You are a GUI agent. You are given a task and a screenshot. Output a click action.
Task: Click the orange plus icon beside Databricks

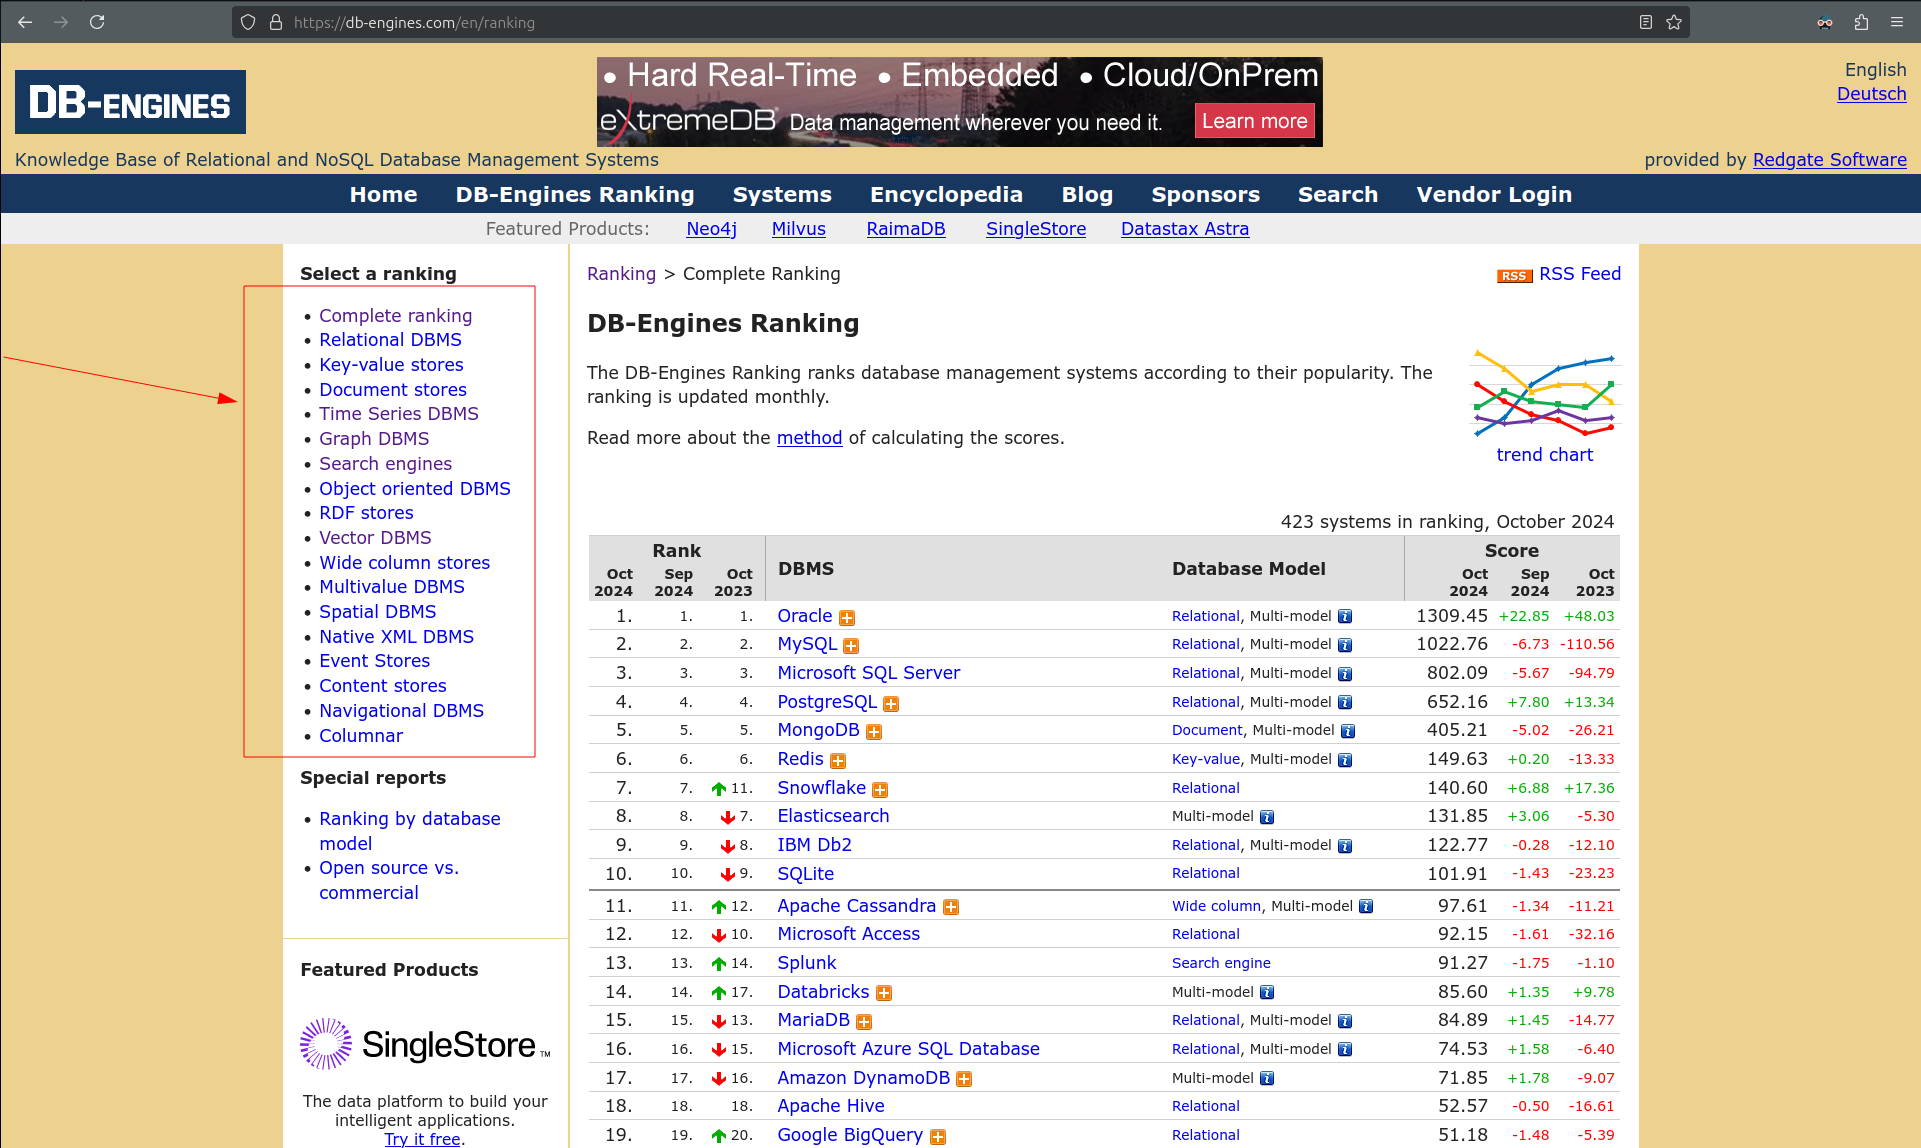coord(884,993)
